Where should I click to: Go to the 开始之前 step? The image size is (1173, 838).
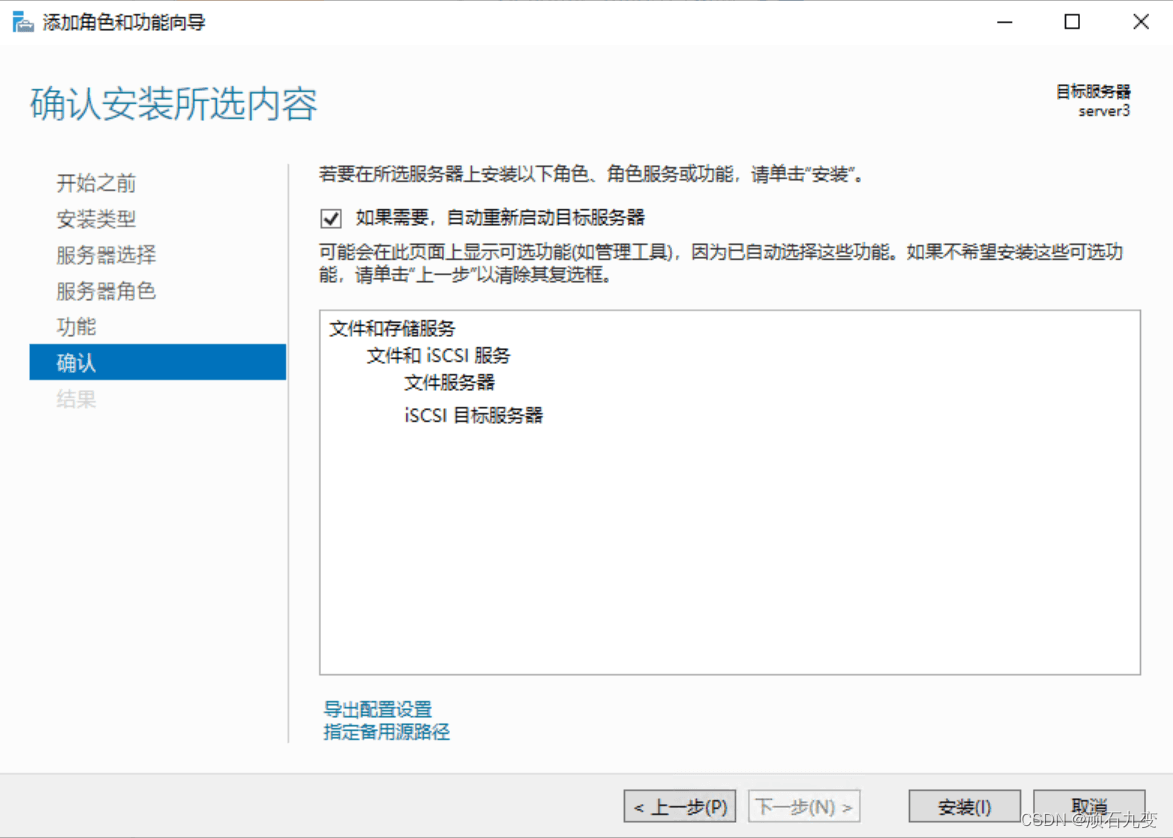pyautogui.click(x=97, y=183)
